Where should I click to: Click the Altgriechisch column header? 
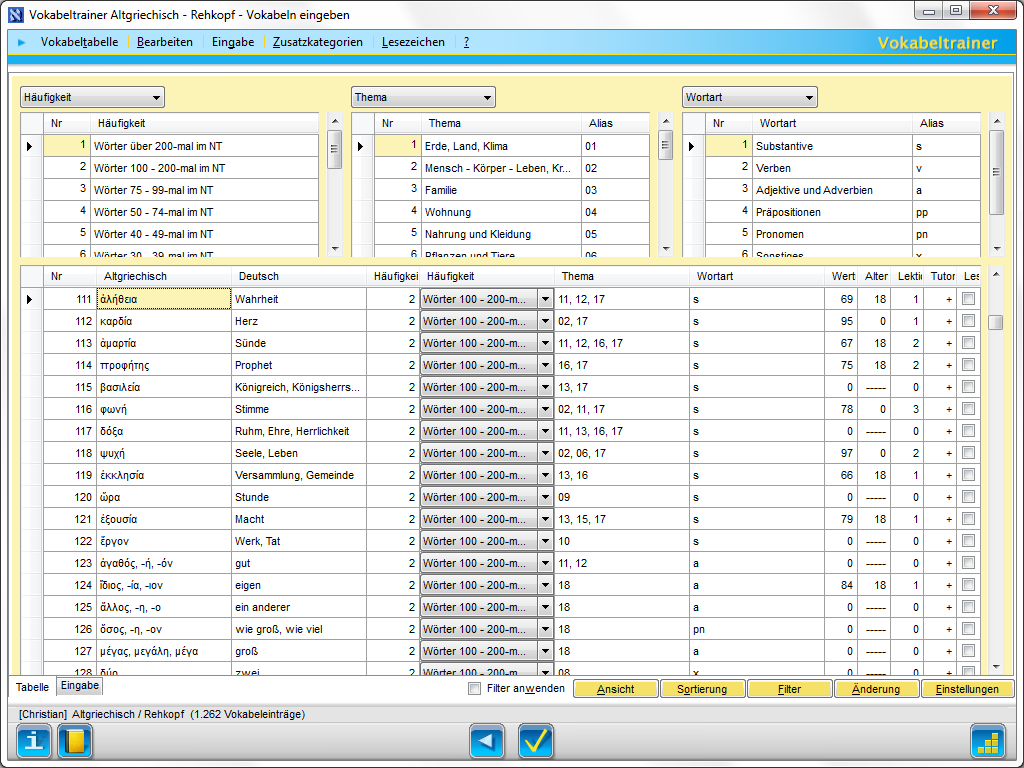pos(164,276)
